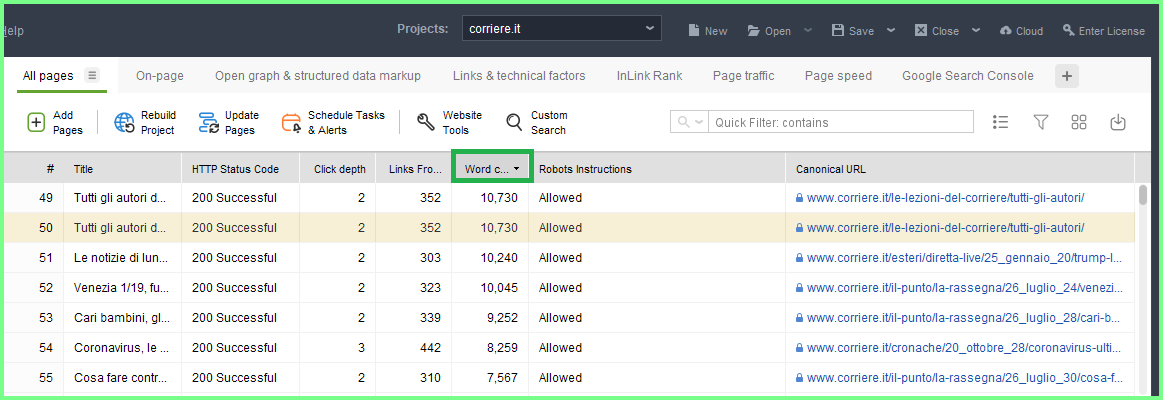Click the Close project icon

coord(920,30)
